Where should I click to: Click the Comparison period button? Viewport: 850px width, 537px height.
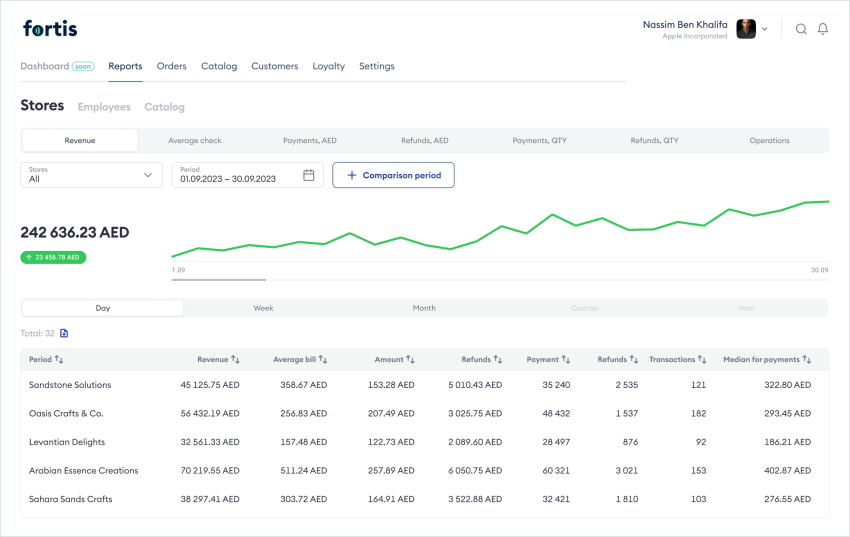(393, 175)
